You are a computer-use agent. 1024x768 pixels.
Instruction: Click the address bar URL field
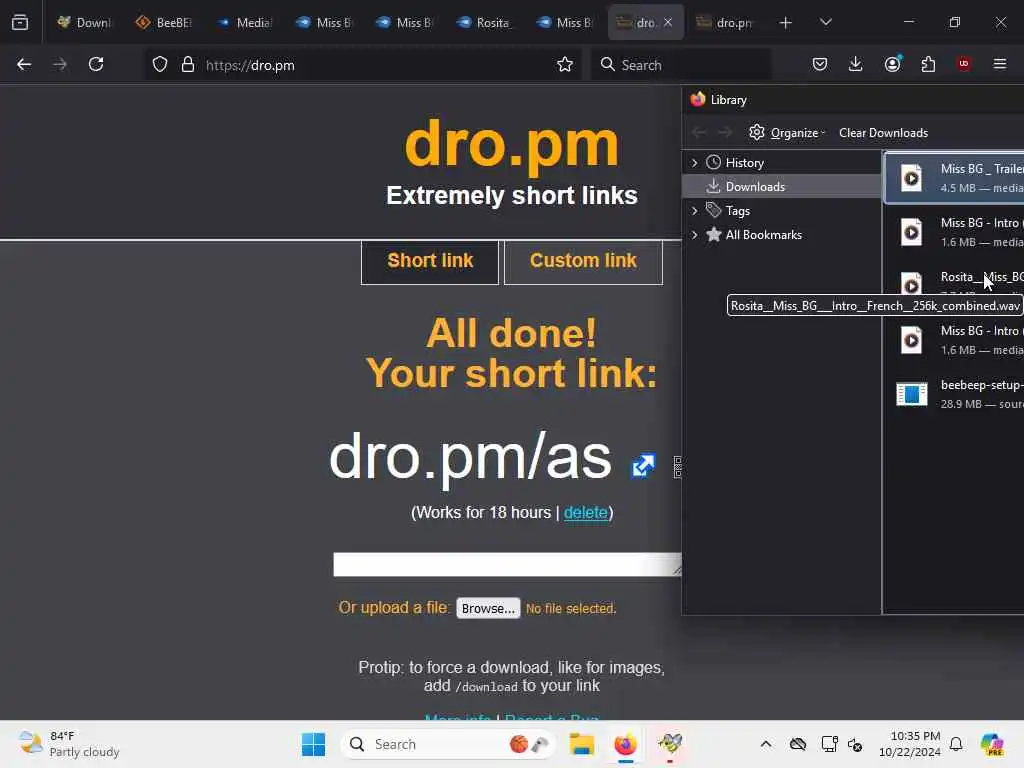(379, 65)
